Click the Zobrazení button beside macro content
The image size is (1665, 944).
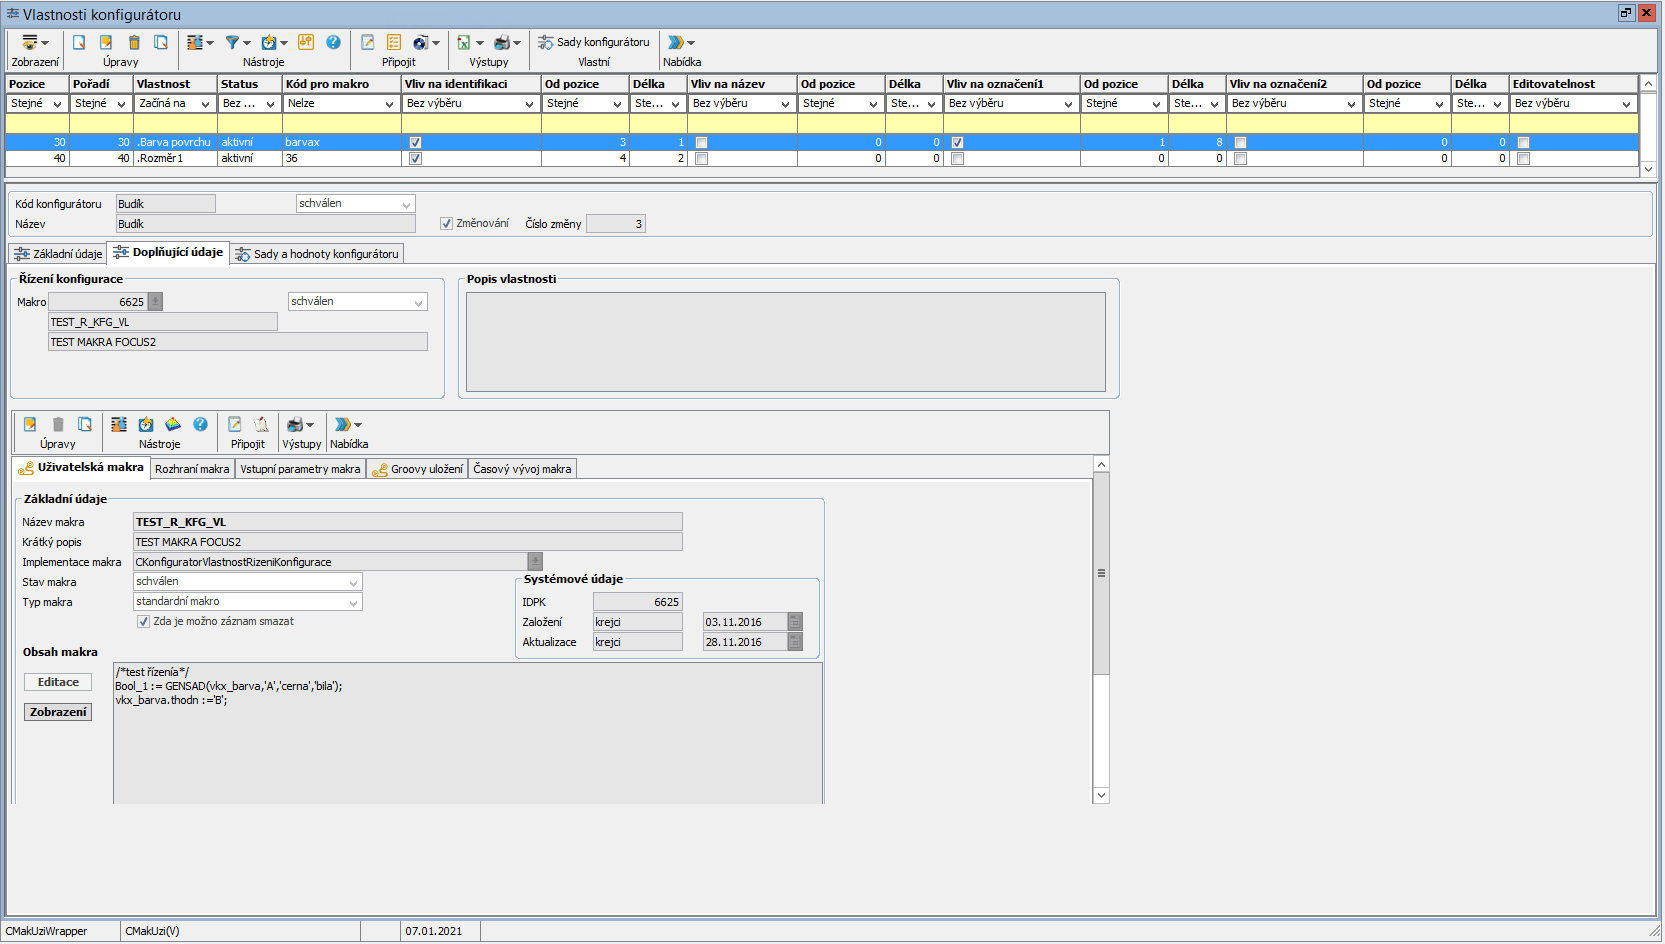(58, 712)
